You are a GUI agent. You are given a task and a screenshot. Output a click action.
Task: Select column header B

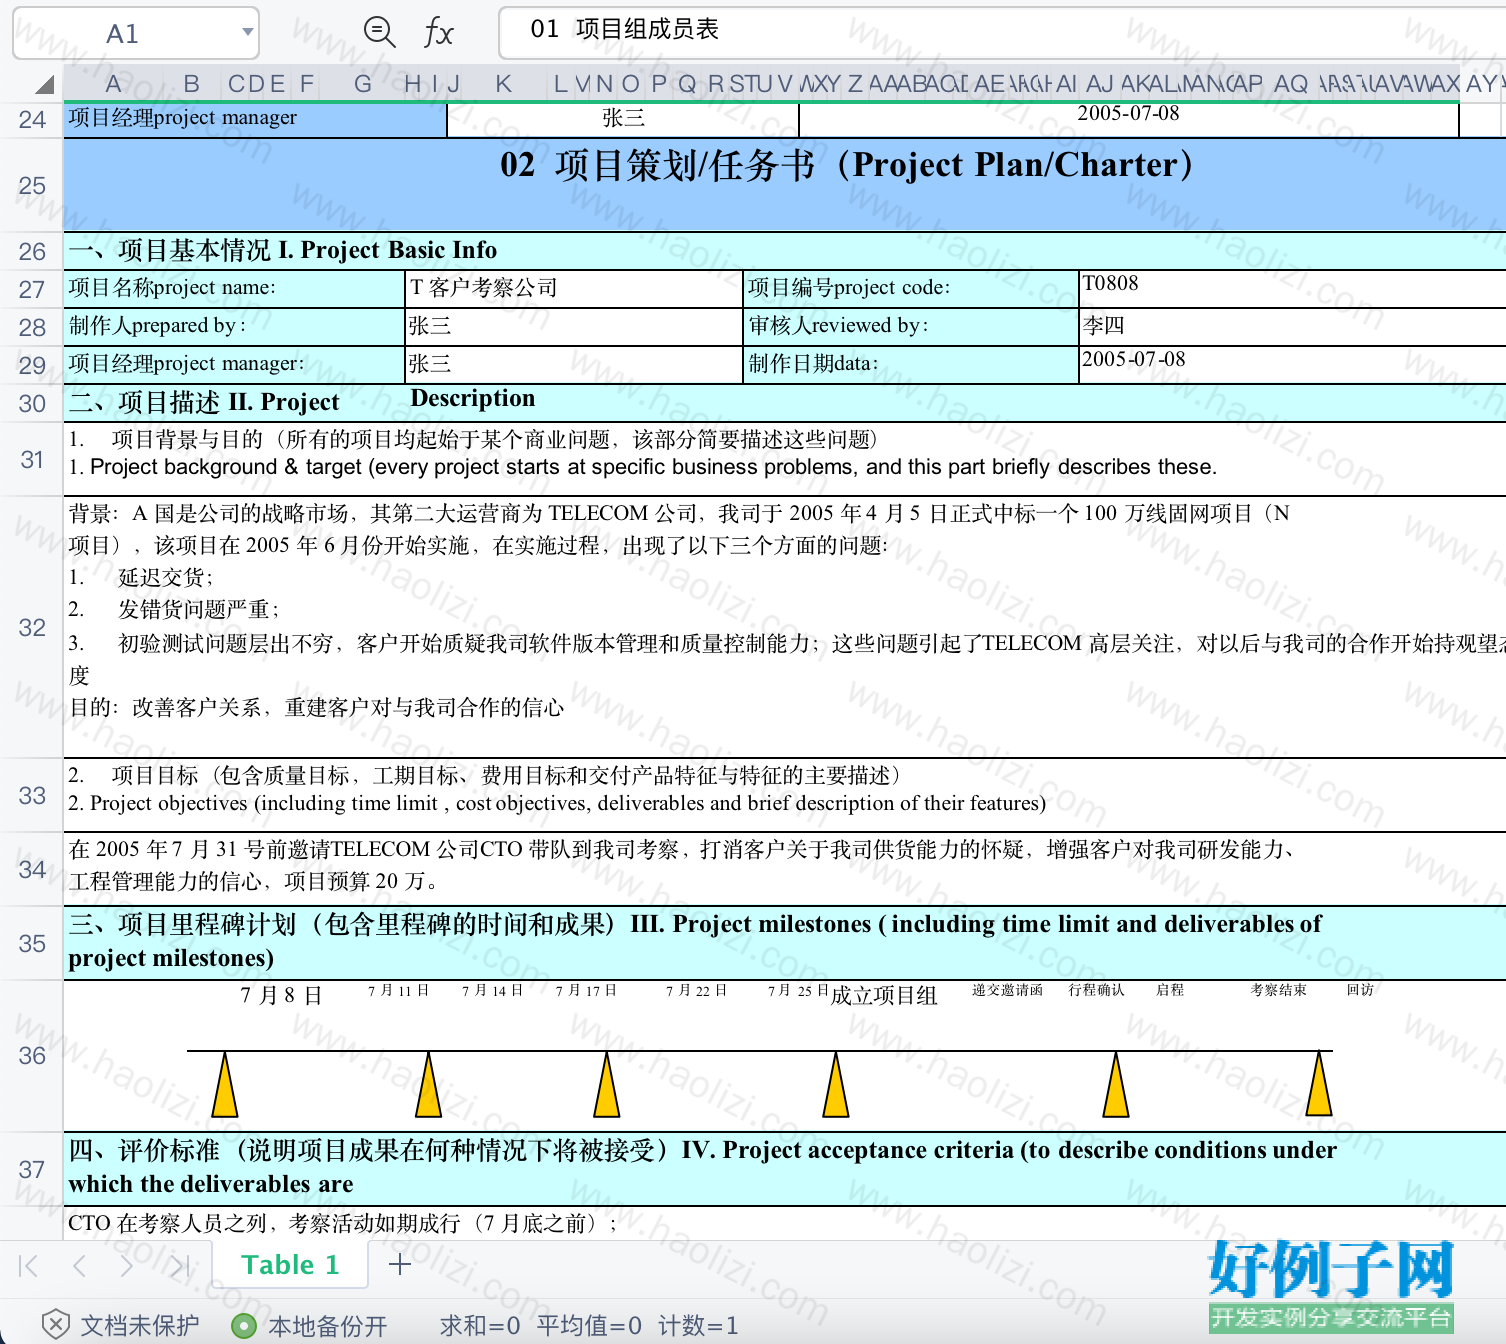(192, 84)
